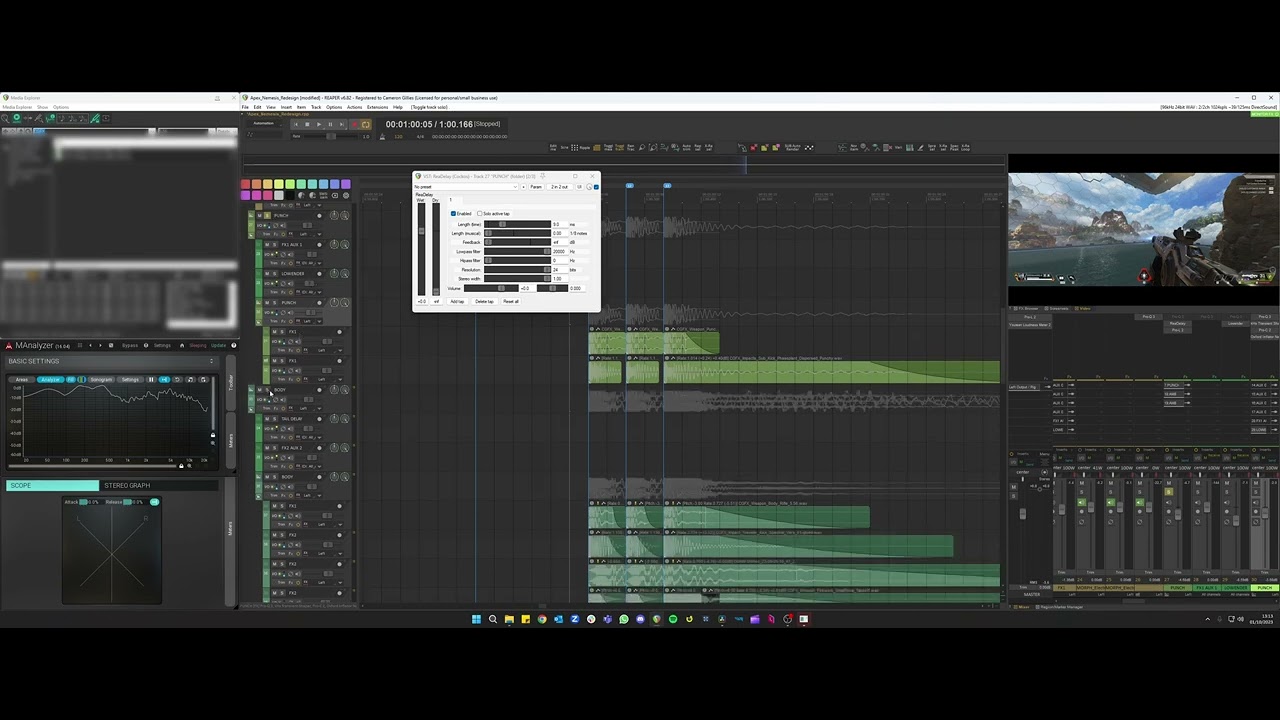Mute the LOWENDER track
Viewport: 1280px width, 720px height.
267,274
